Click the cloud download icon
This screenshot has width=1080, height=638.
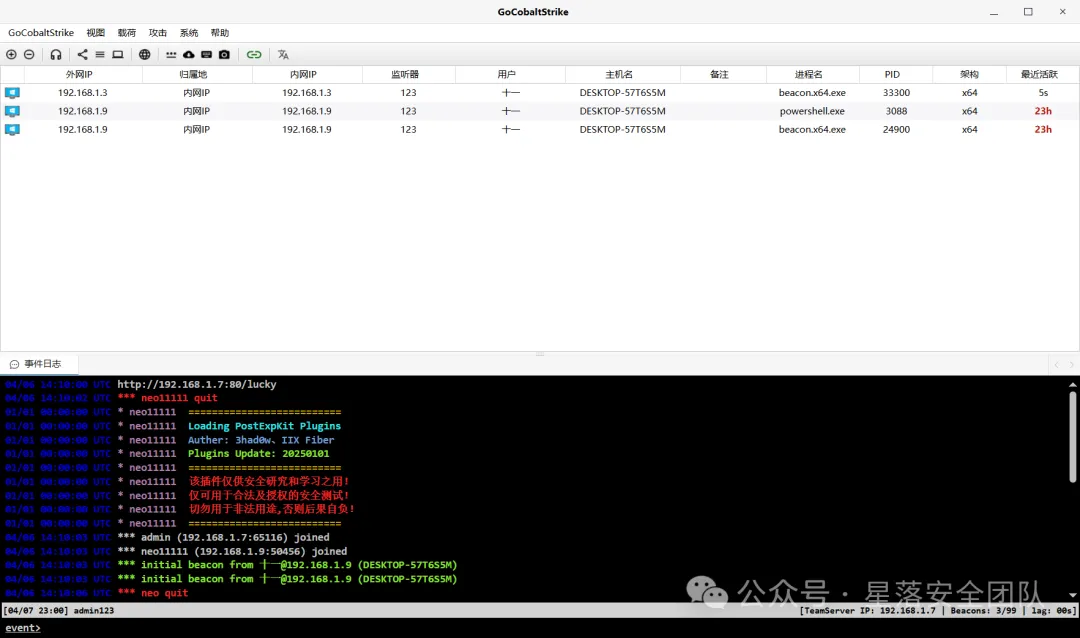189,54
